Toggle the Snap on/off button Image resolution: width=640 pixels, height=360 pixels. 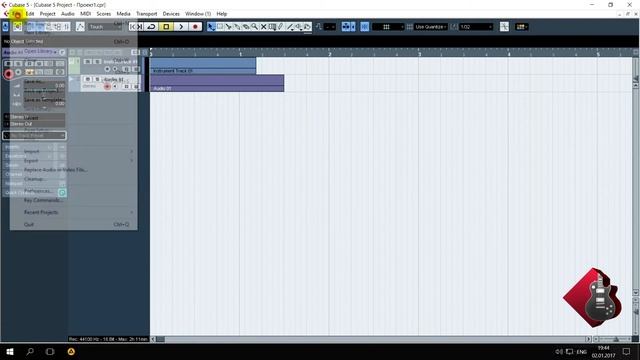[364, 27]
